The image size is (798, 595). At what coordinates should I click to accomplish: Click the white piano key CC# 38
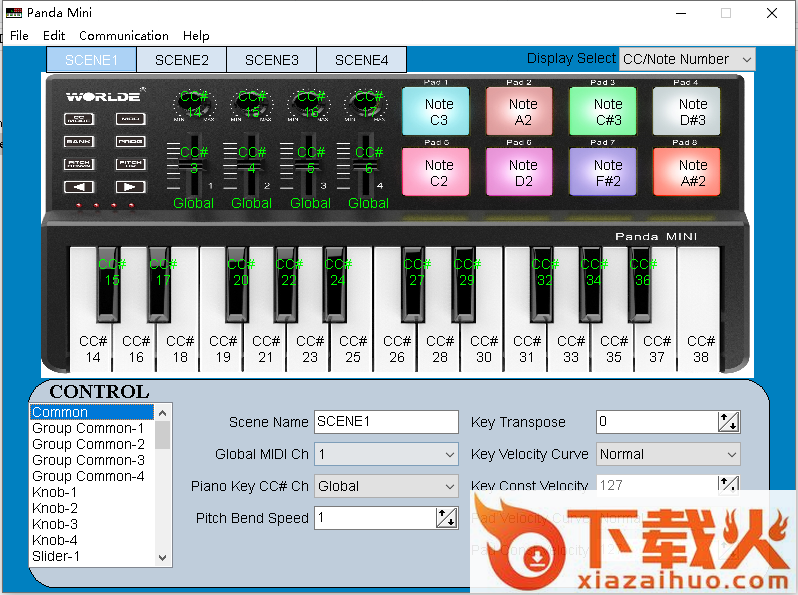698,349
